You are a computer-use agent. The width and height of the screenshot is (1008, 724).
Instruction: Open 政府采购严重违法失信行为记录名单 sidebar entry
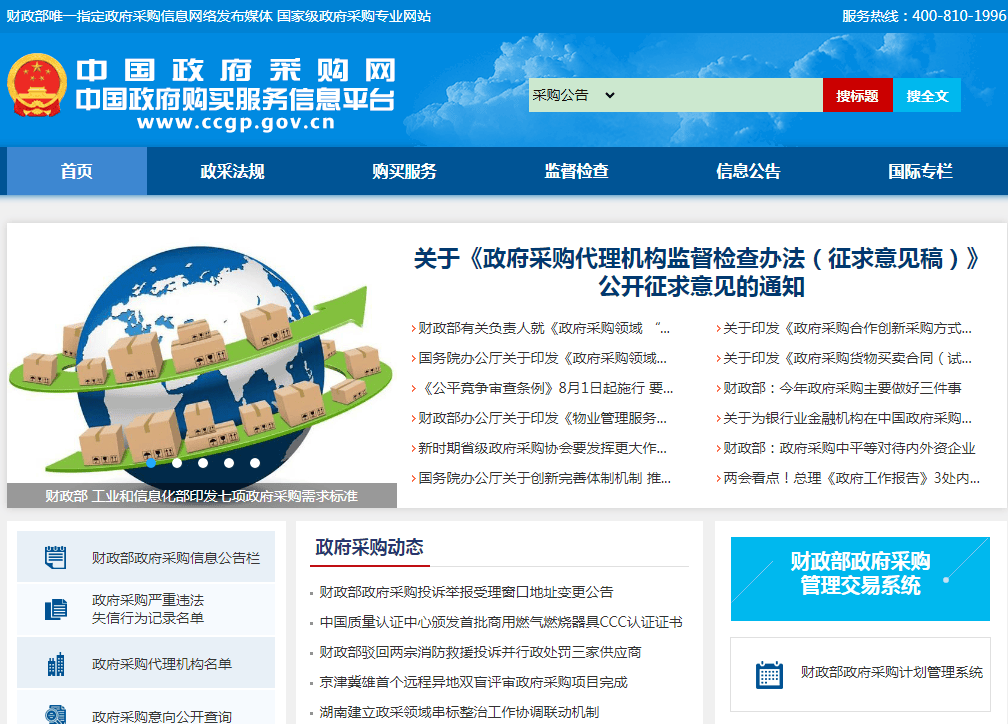[x=146, y=609]
